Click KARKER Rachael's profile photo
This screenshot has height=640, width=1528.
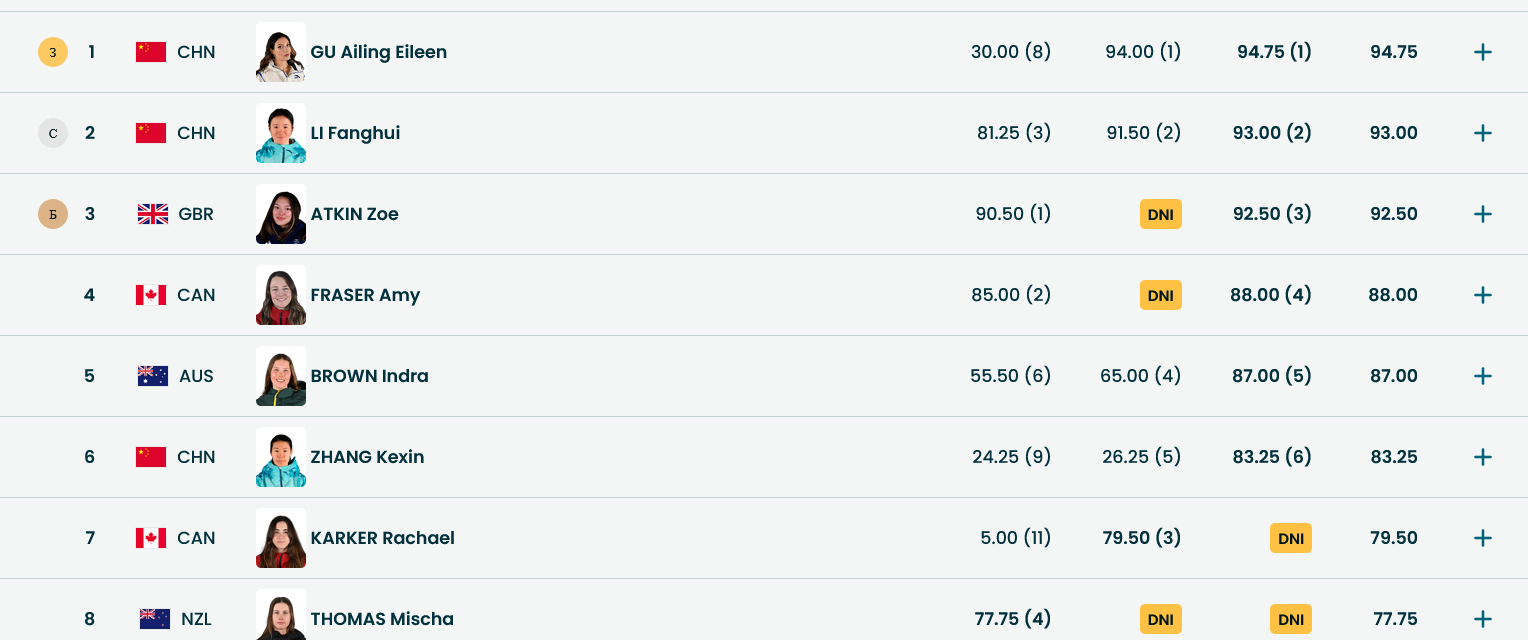pyautogui.click(x=281, y=538)
